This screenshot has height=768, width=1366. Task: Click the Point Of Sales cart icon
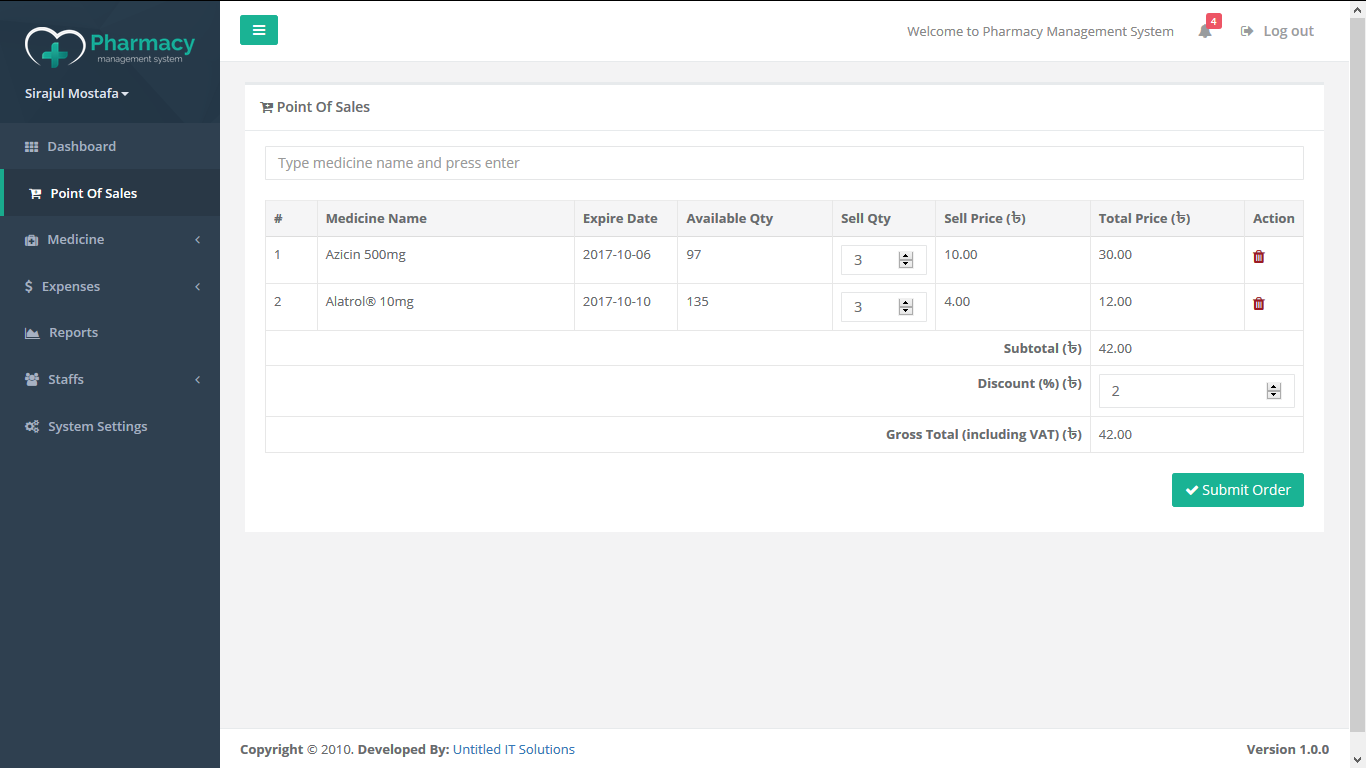(35, 194)
